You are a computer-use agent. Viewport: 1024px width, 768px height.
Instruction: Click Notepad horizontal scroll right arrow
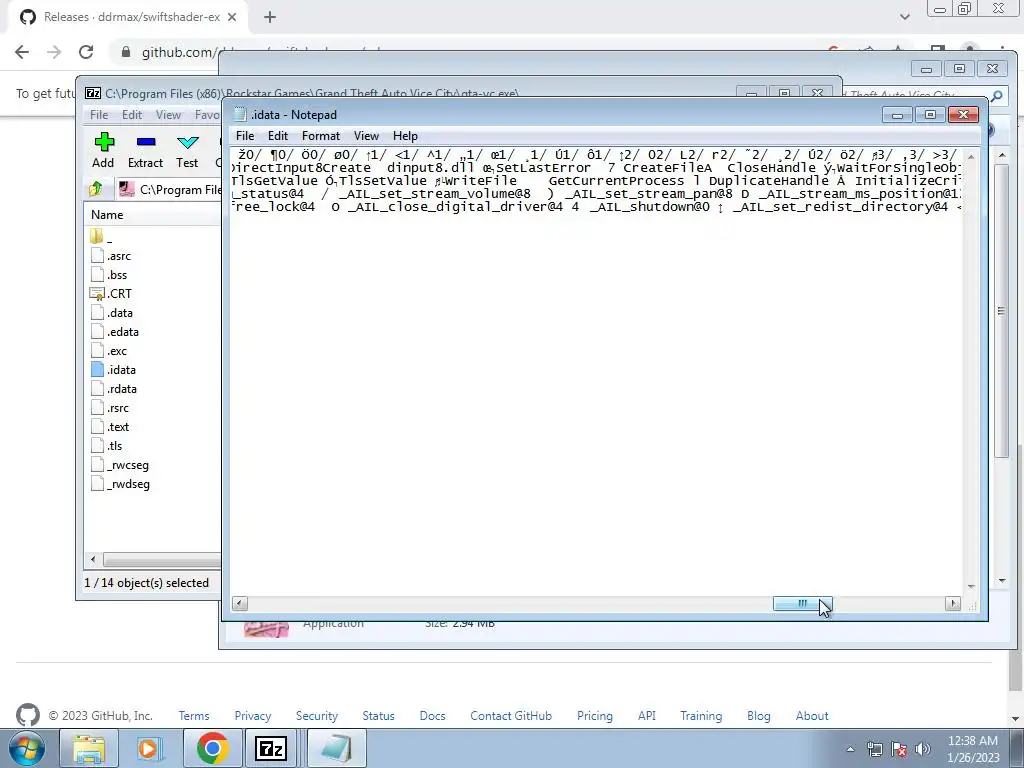(x=953, y=603)
